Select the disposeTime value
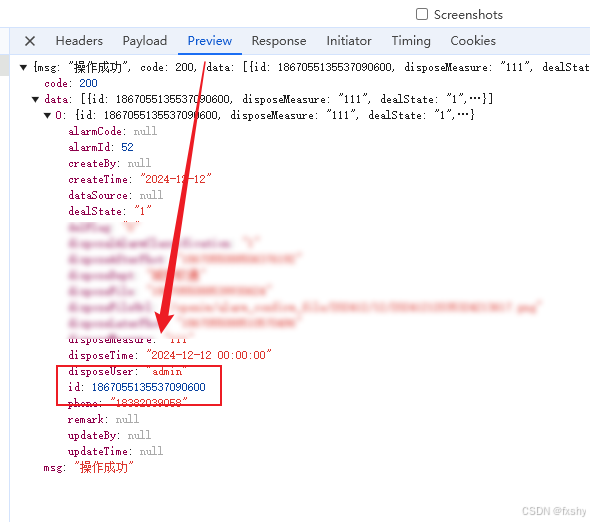 (208, 355)
